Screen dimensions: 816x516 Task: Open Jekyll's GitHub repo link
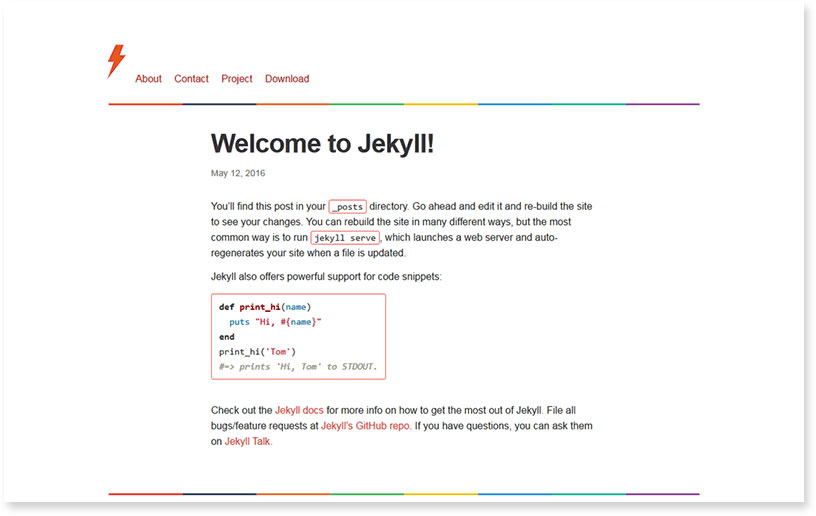point(365,425)
